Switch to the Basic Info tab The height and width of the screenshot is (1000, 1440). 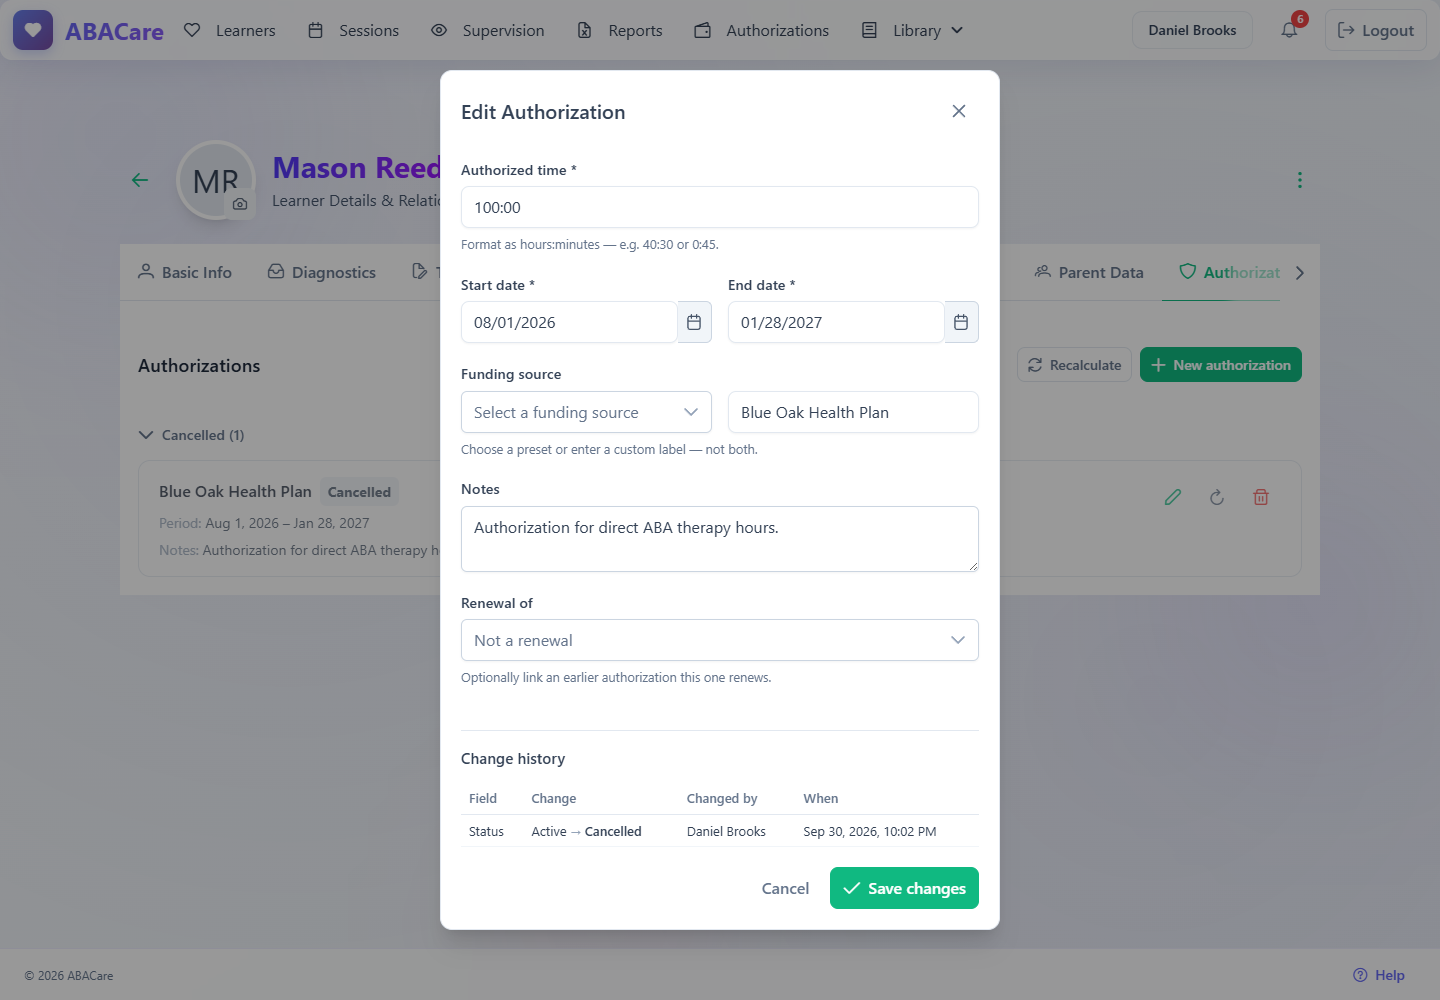pyautogui.click(x=185, y=272)
